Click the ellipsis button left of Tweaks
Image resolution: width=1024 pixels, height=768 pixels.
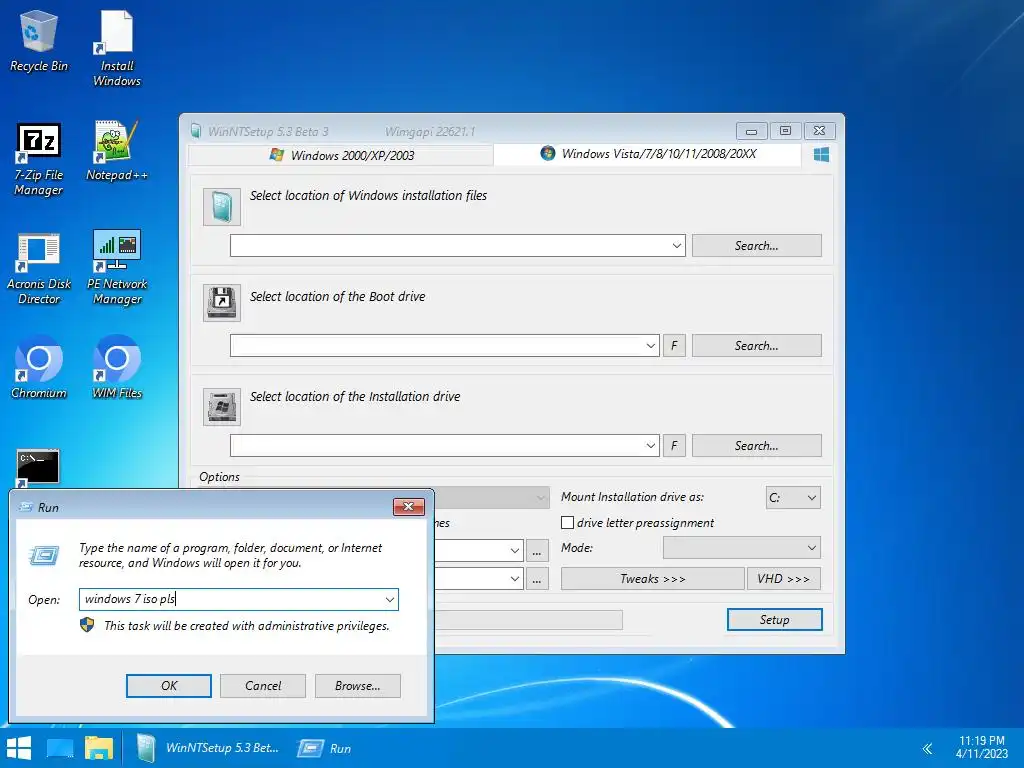point(537,579)
